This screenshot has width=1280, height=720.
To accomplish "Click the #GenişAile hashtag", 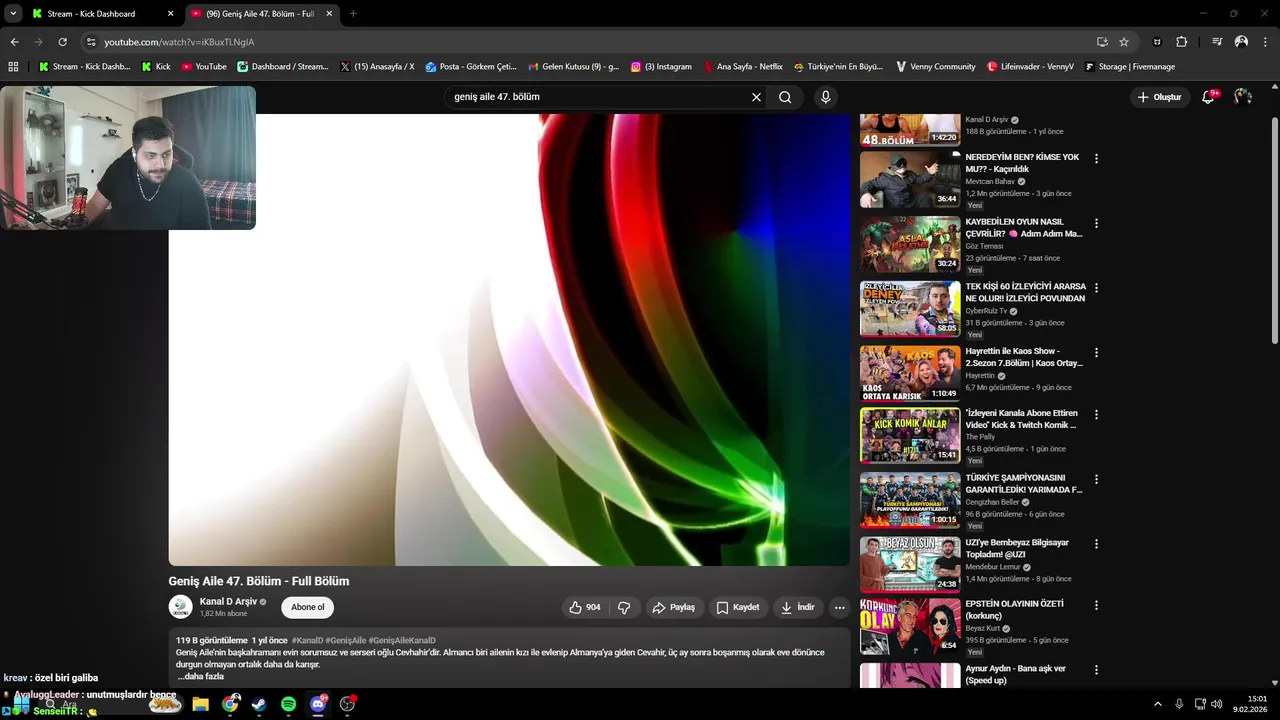I will click(345, 640).
